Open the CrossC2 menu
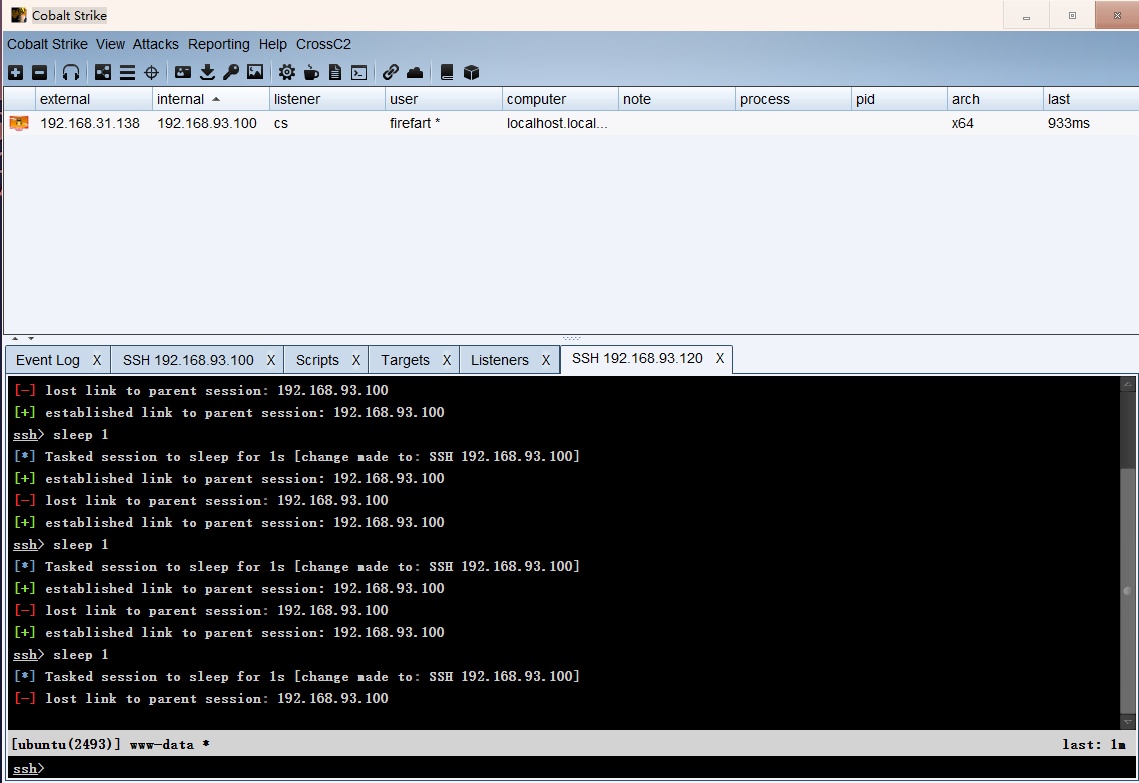 pos(323,44)
